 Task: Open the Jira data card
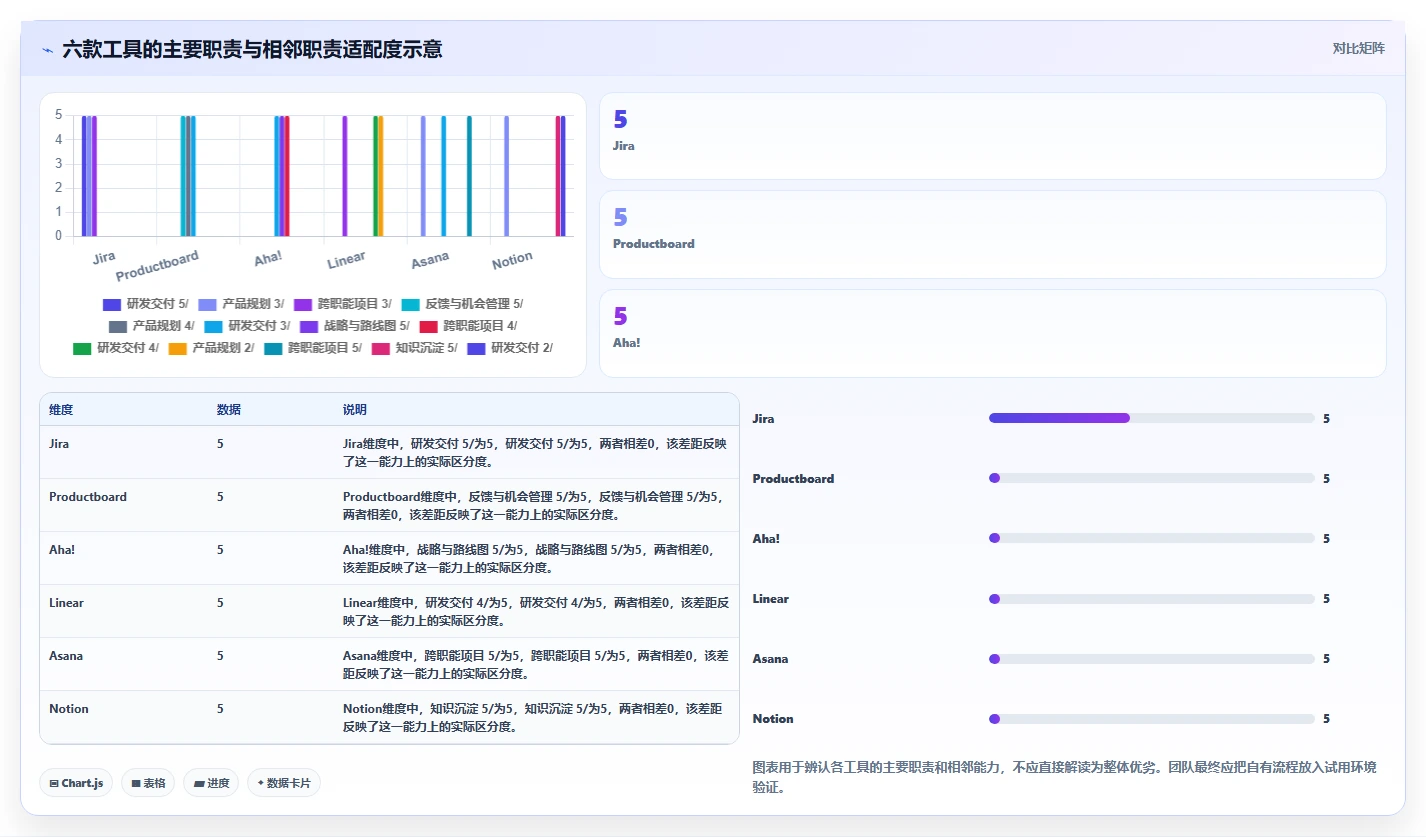[992, 136]
